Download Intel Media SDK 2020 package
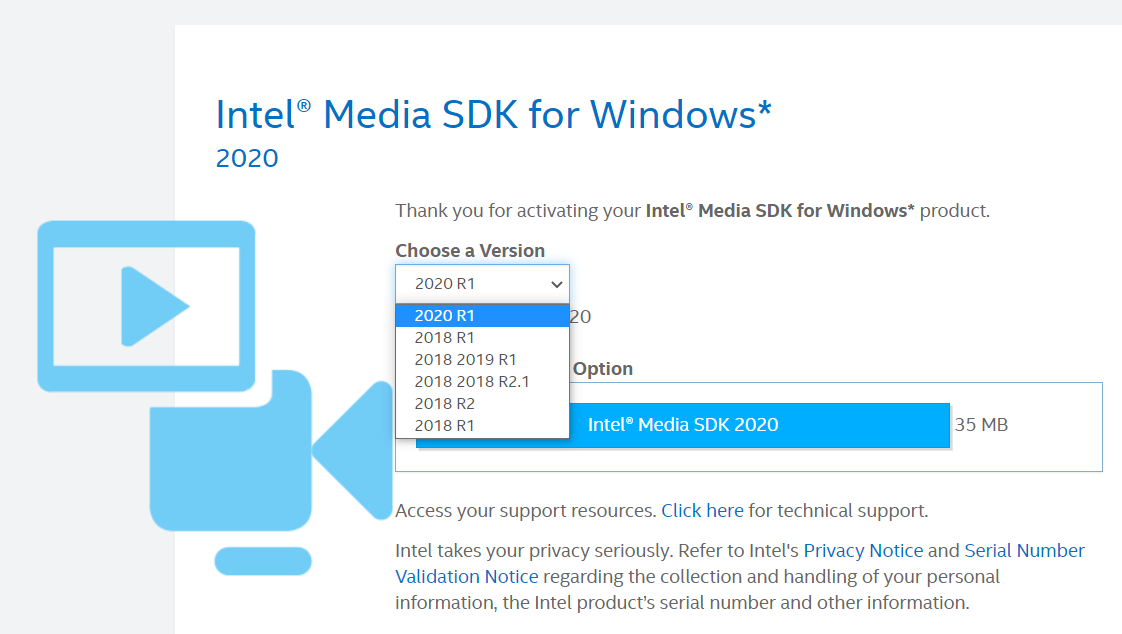1122x634 pixels. click(683, 425)
